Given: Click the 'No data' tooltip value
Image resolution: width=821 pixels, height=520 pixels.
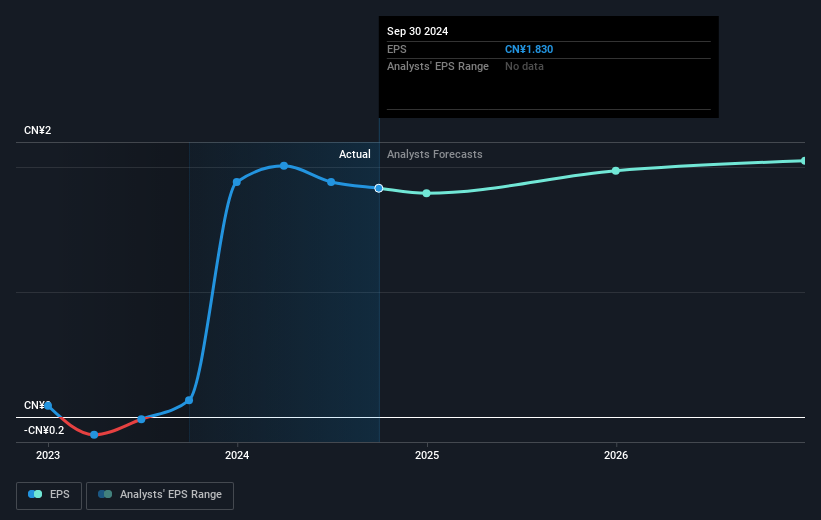Looking at the screenshot, I should click(x=524, y=67).
